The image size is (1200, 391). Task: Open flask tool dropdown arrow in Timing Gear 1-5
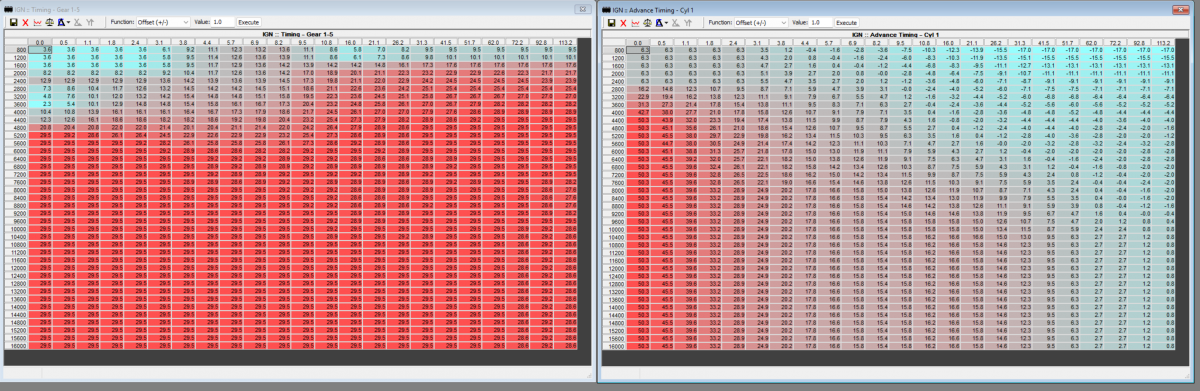click(x=69, y=22)
